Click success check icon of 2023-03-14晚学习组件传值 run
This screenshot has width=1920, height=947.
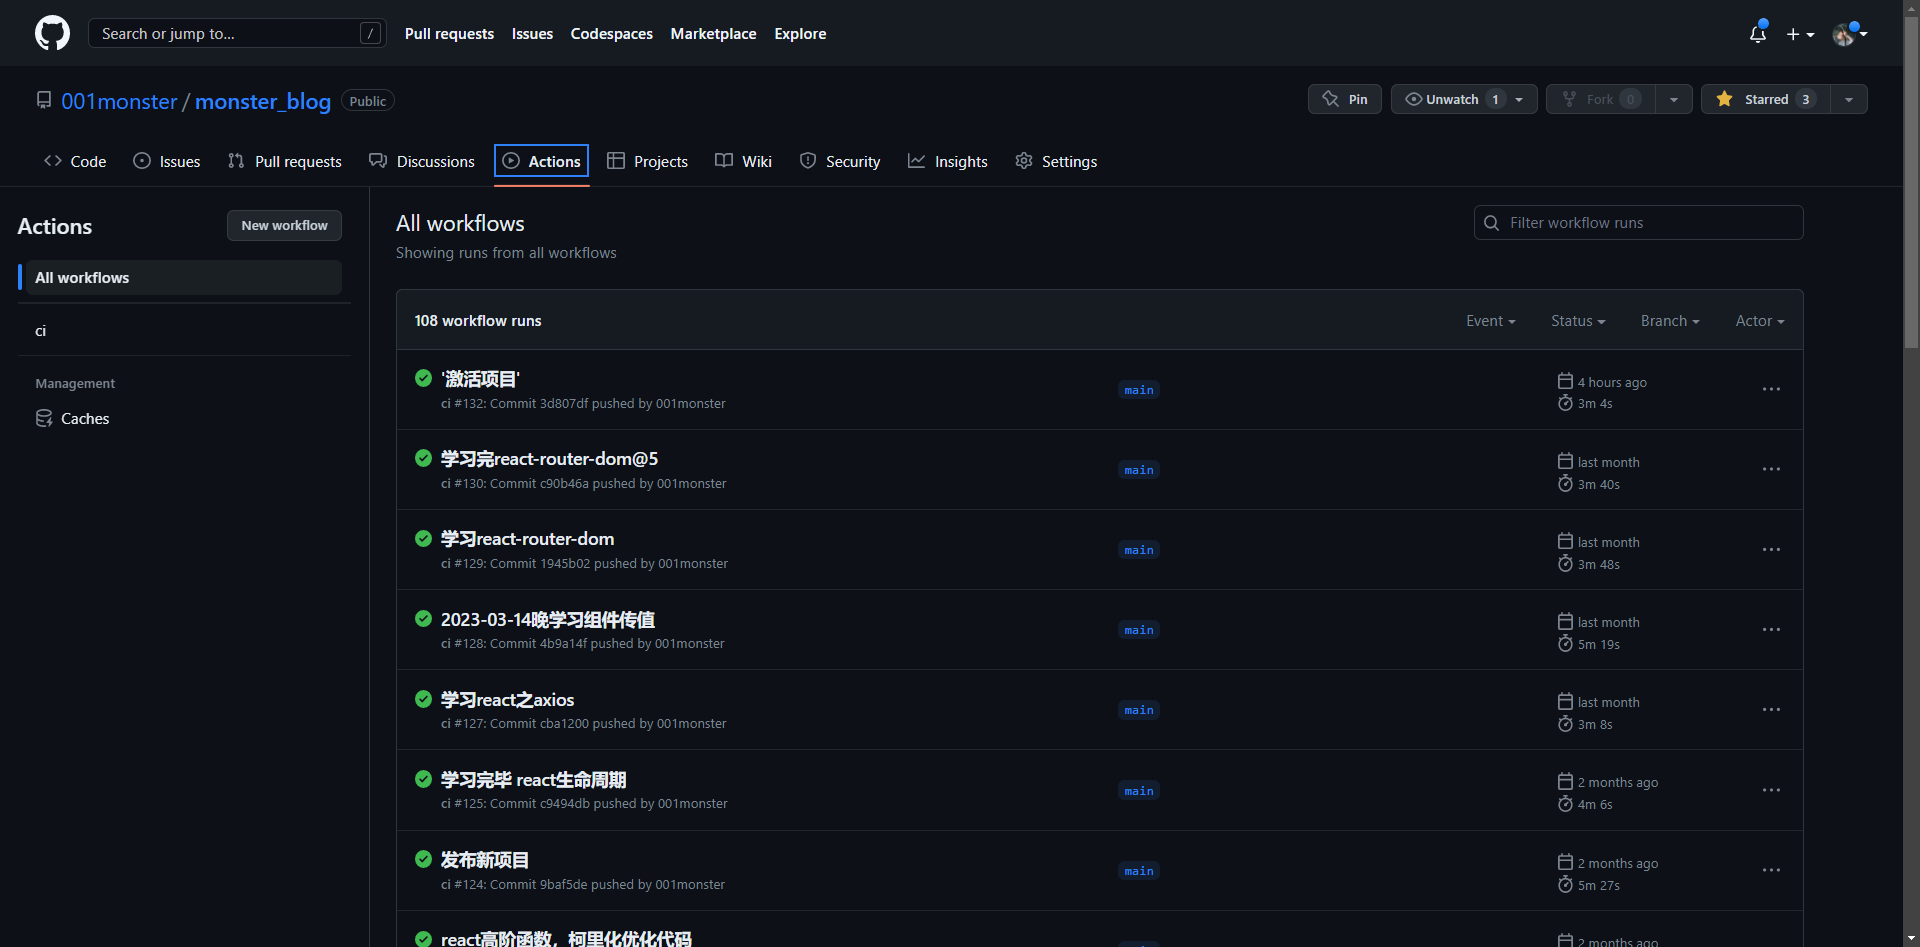pyautogui.click(x=423, y=619)
